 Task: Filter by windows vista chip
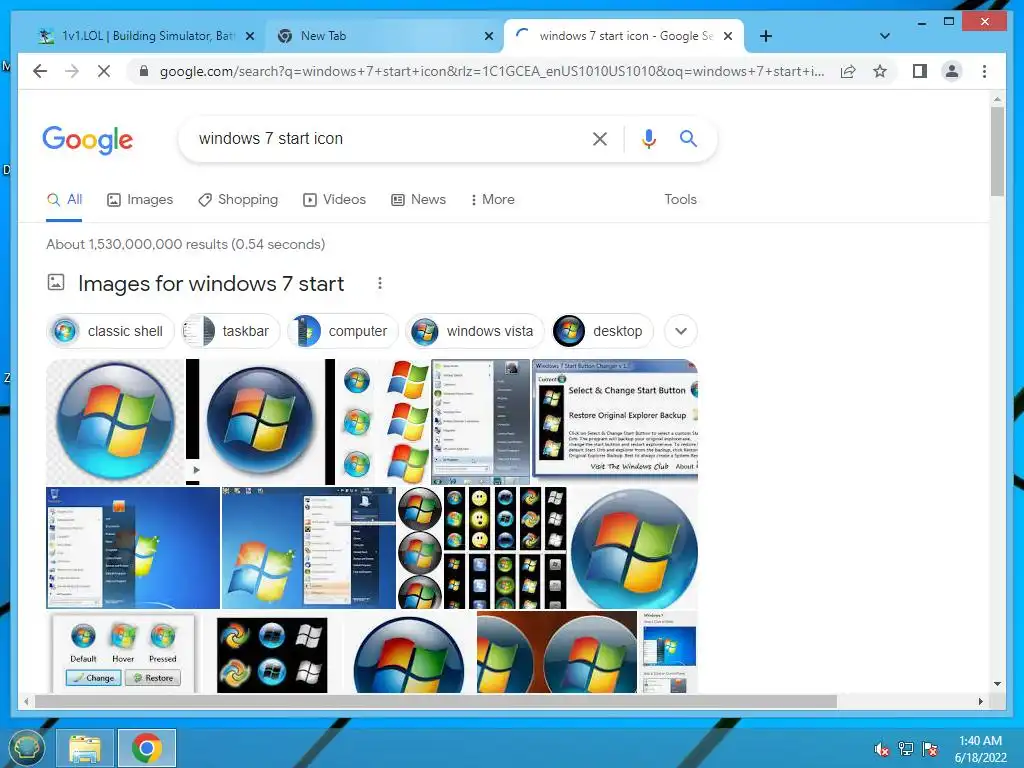474,331
